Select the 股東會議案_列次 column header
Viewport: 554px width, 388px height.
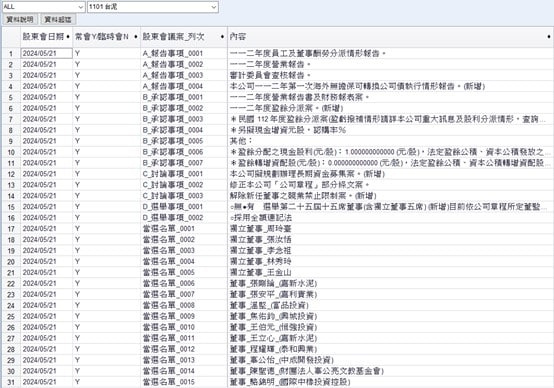(184, 37)
